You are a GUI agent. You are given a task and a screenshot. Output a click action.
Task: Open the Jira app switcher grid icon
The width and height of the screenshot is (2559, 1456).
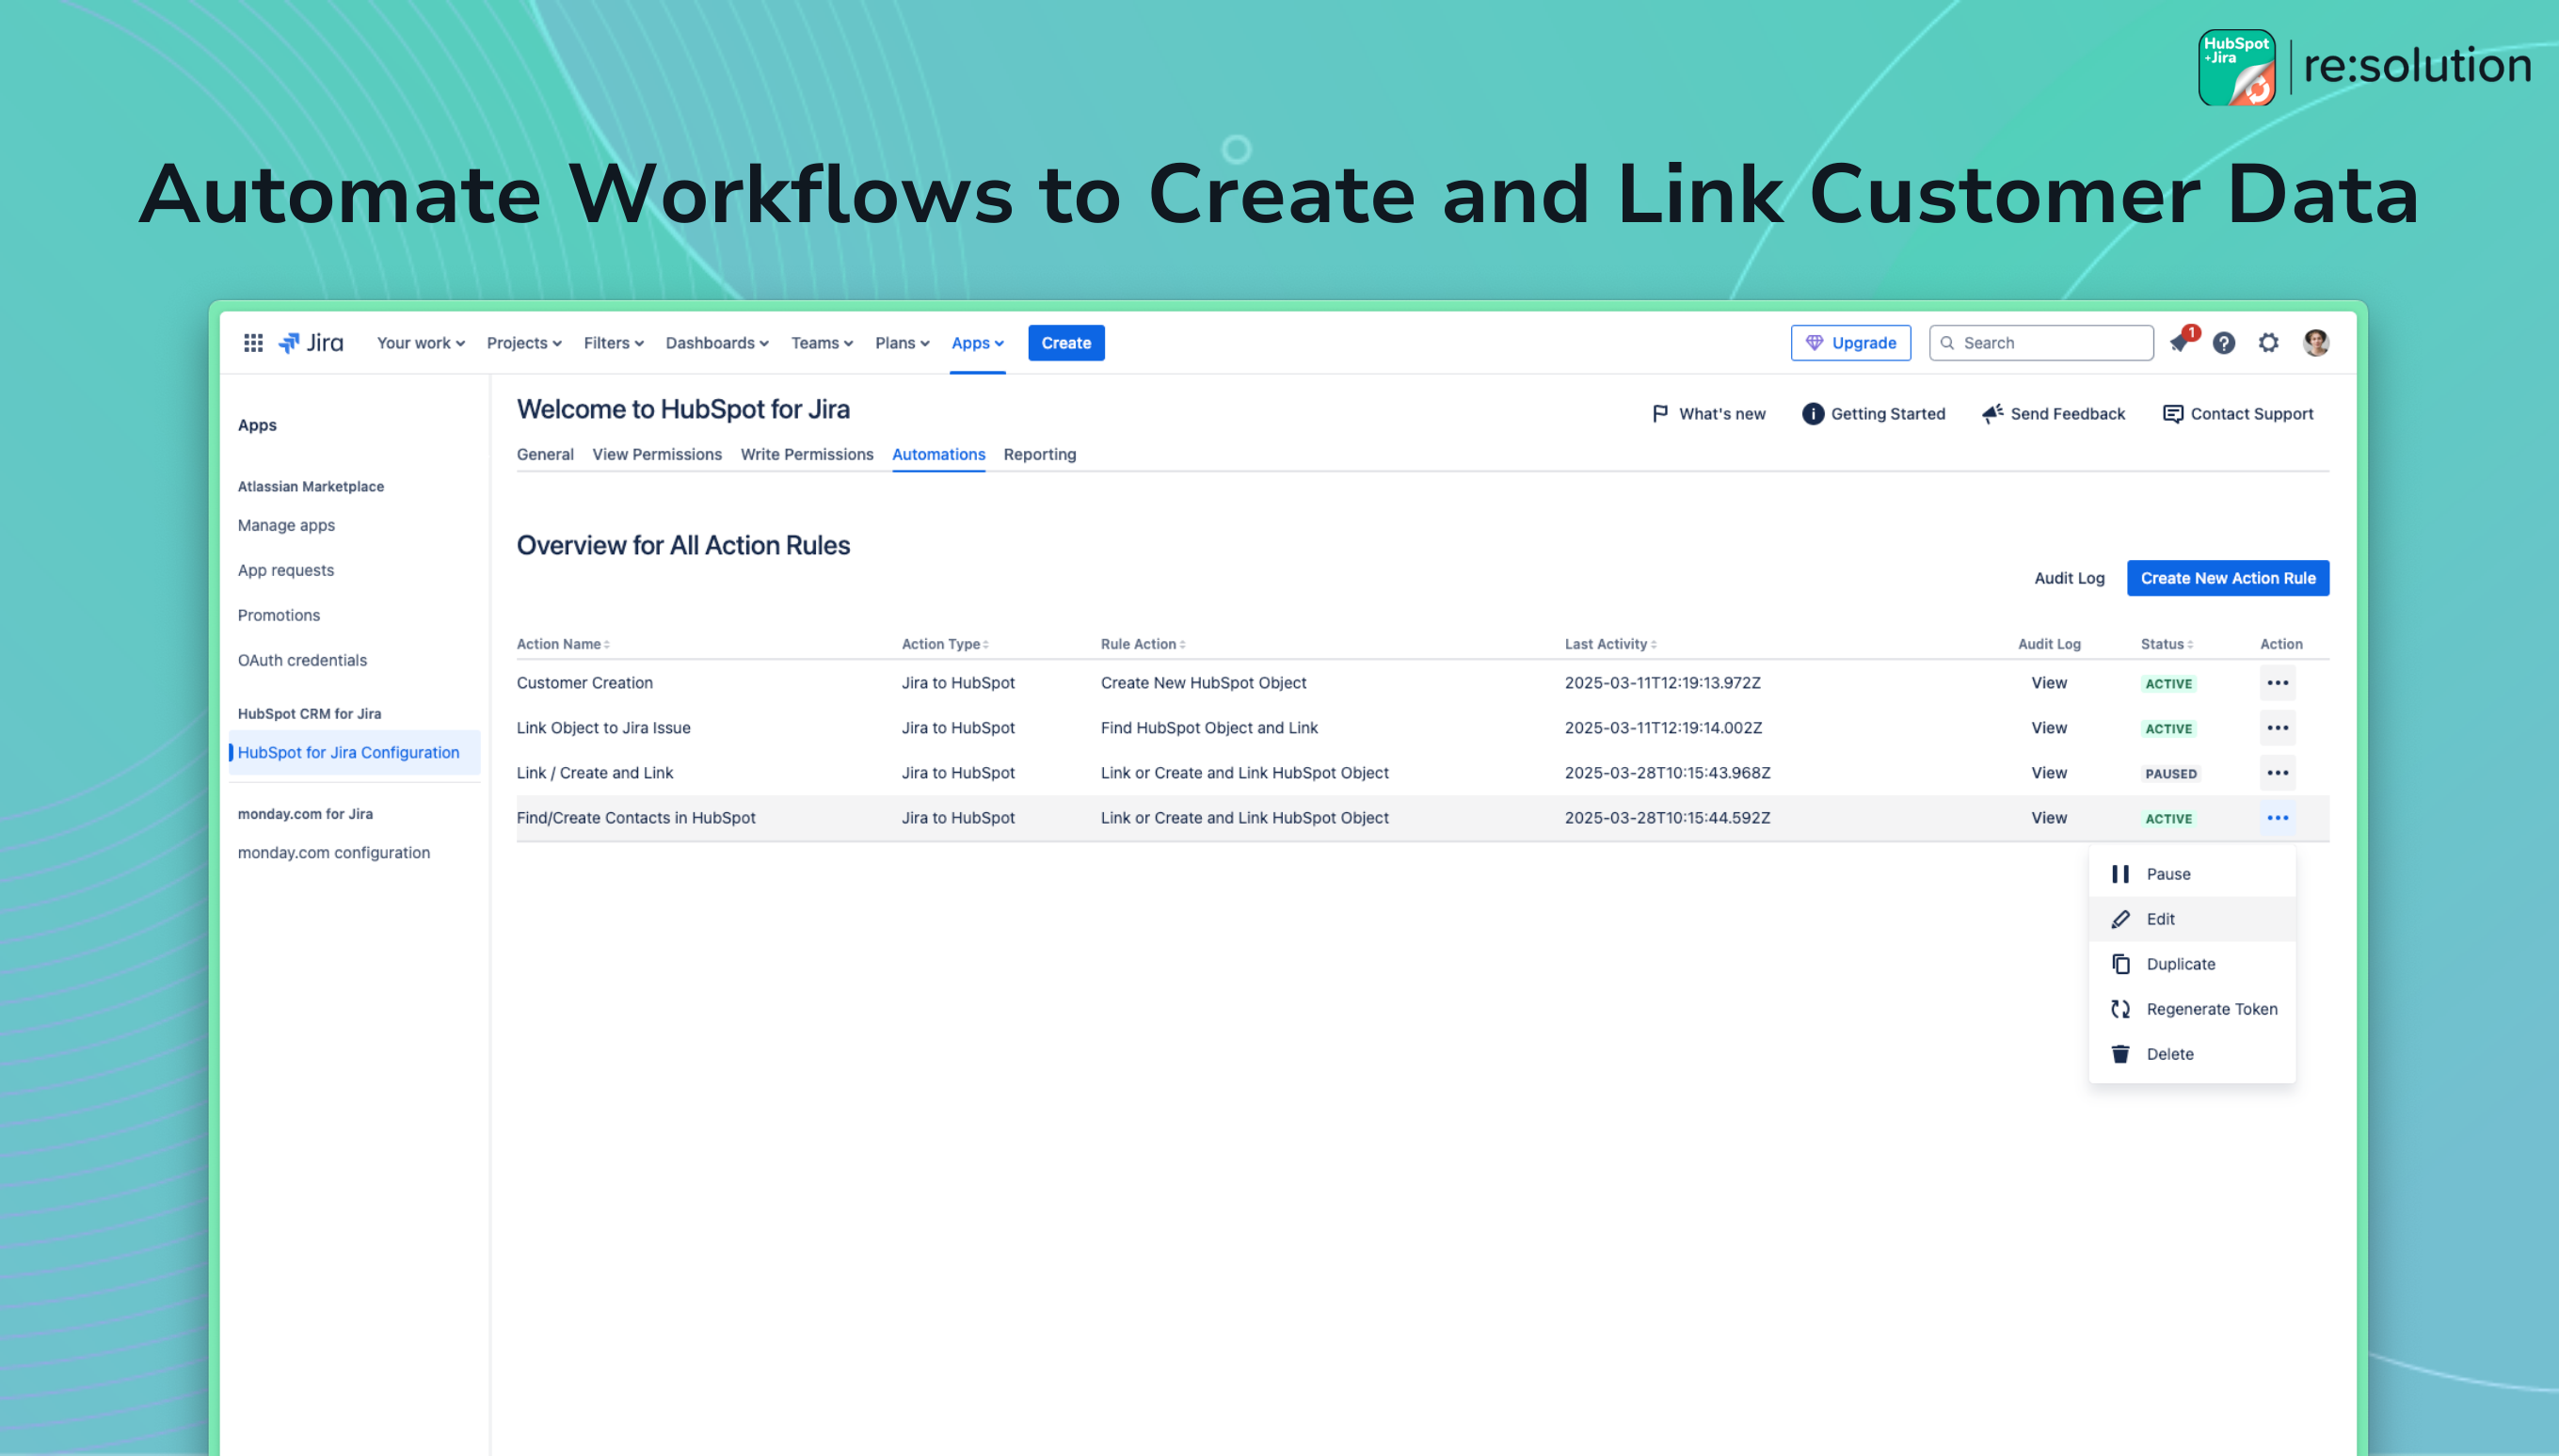253,343
